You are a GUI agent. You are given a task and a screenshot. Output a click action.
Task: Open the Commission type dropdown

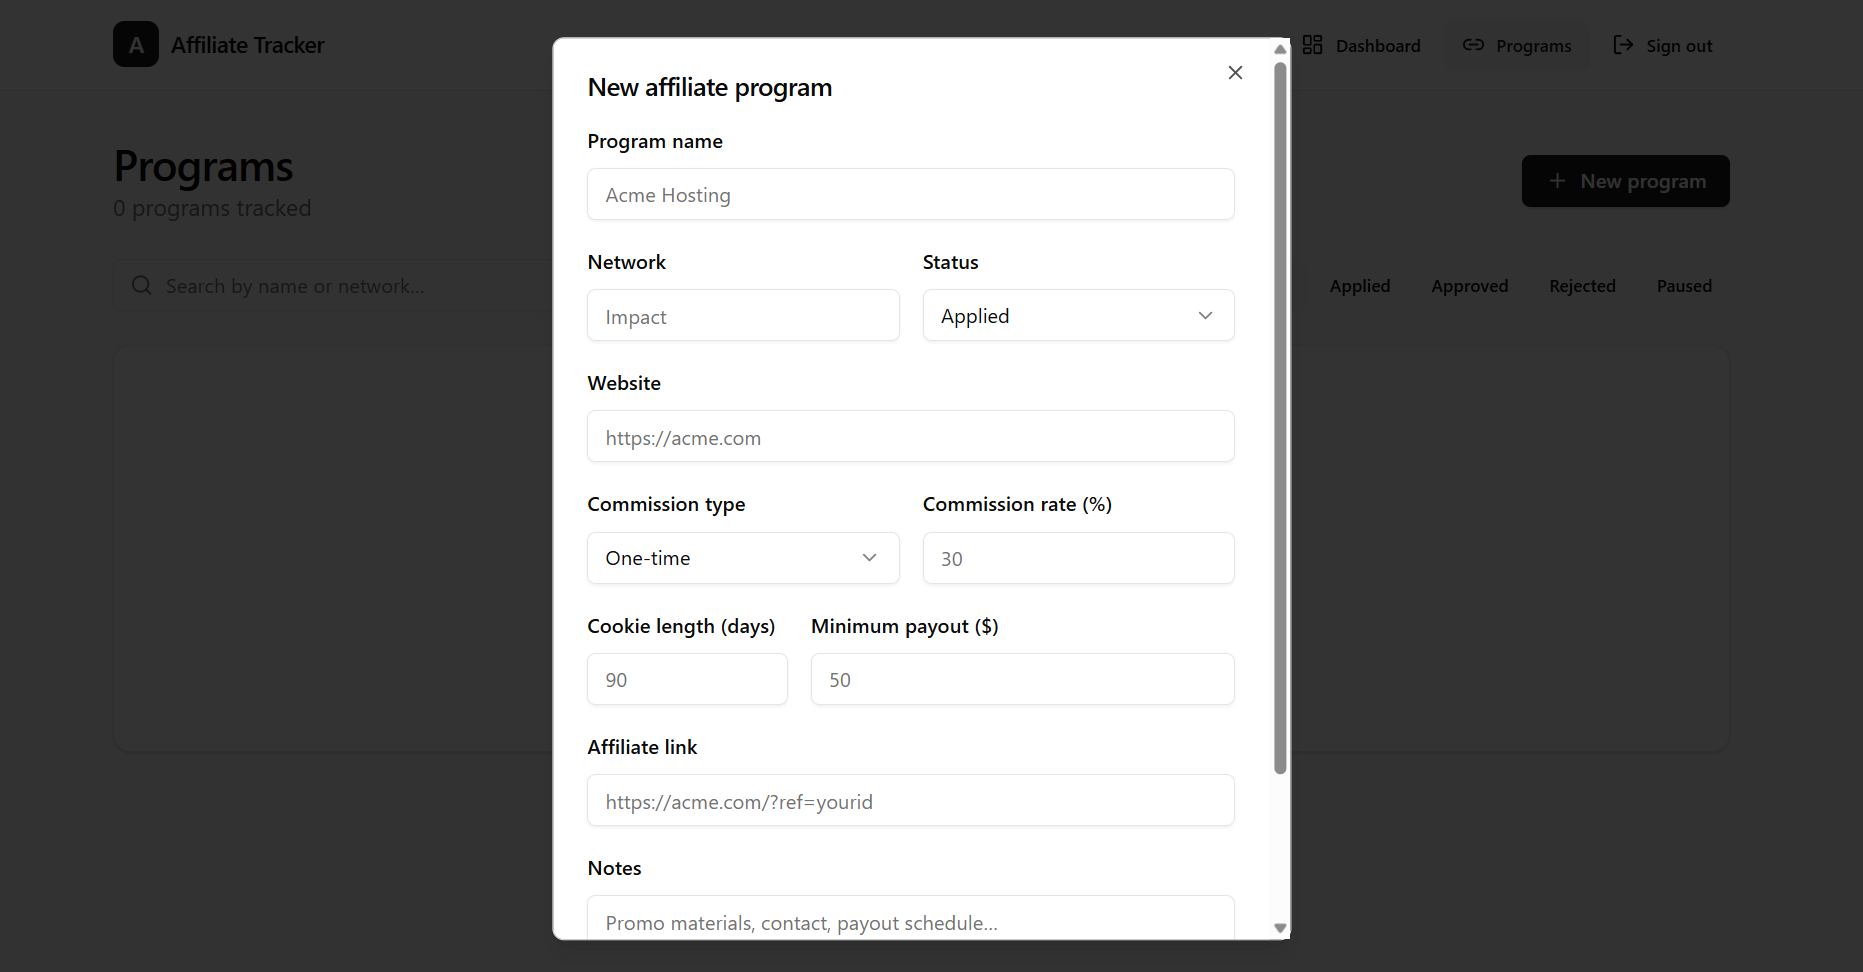743,558
